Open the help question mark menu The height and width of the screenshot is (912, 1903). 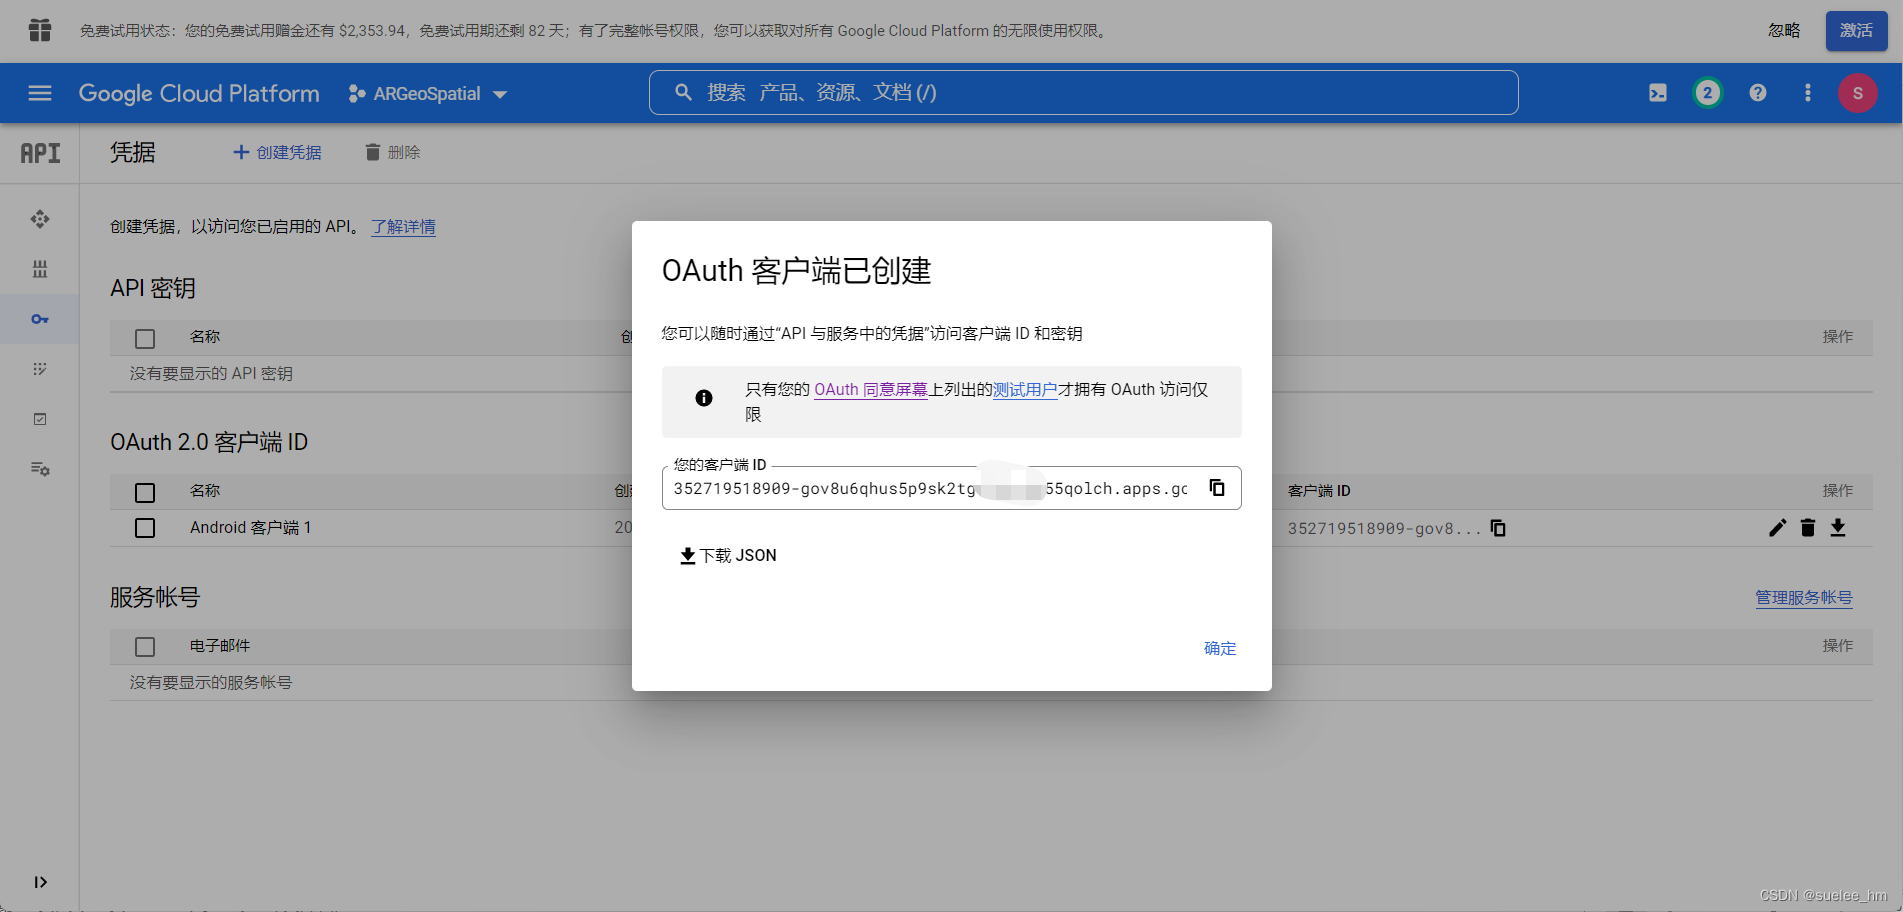tap(1758, 93)
